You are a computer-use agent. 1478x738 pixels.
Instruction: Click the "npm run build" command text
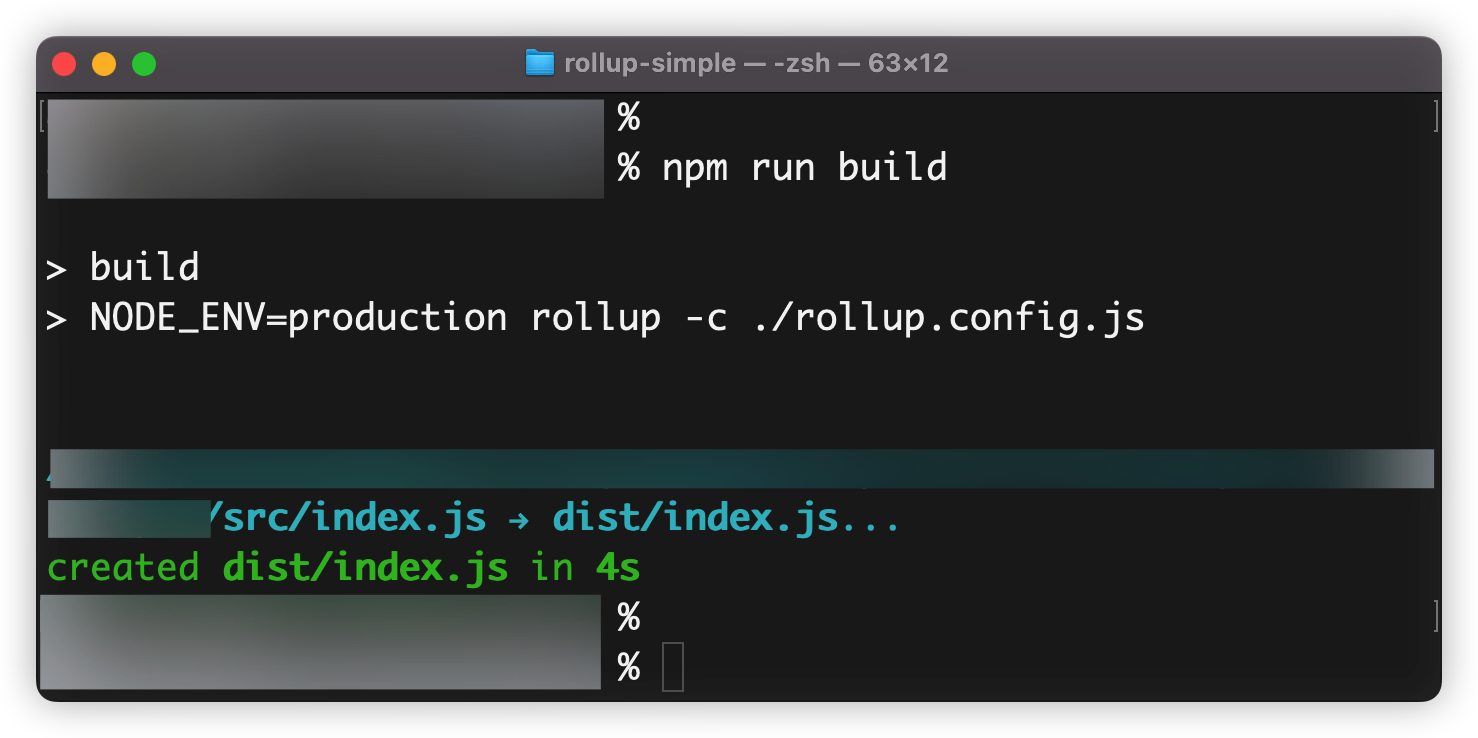pyautogui.click(x=804, y=167)
